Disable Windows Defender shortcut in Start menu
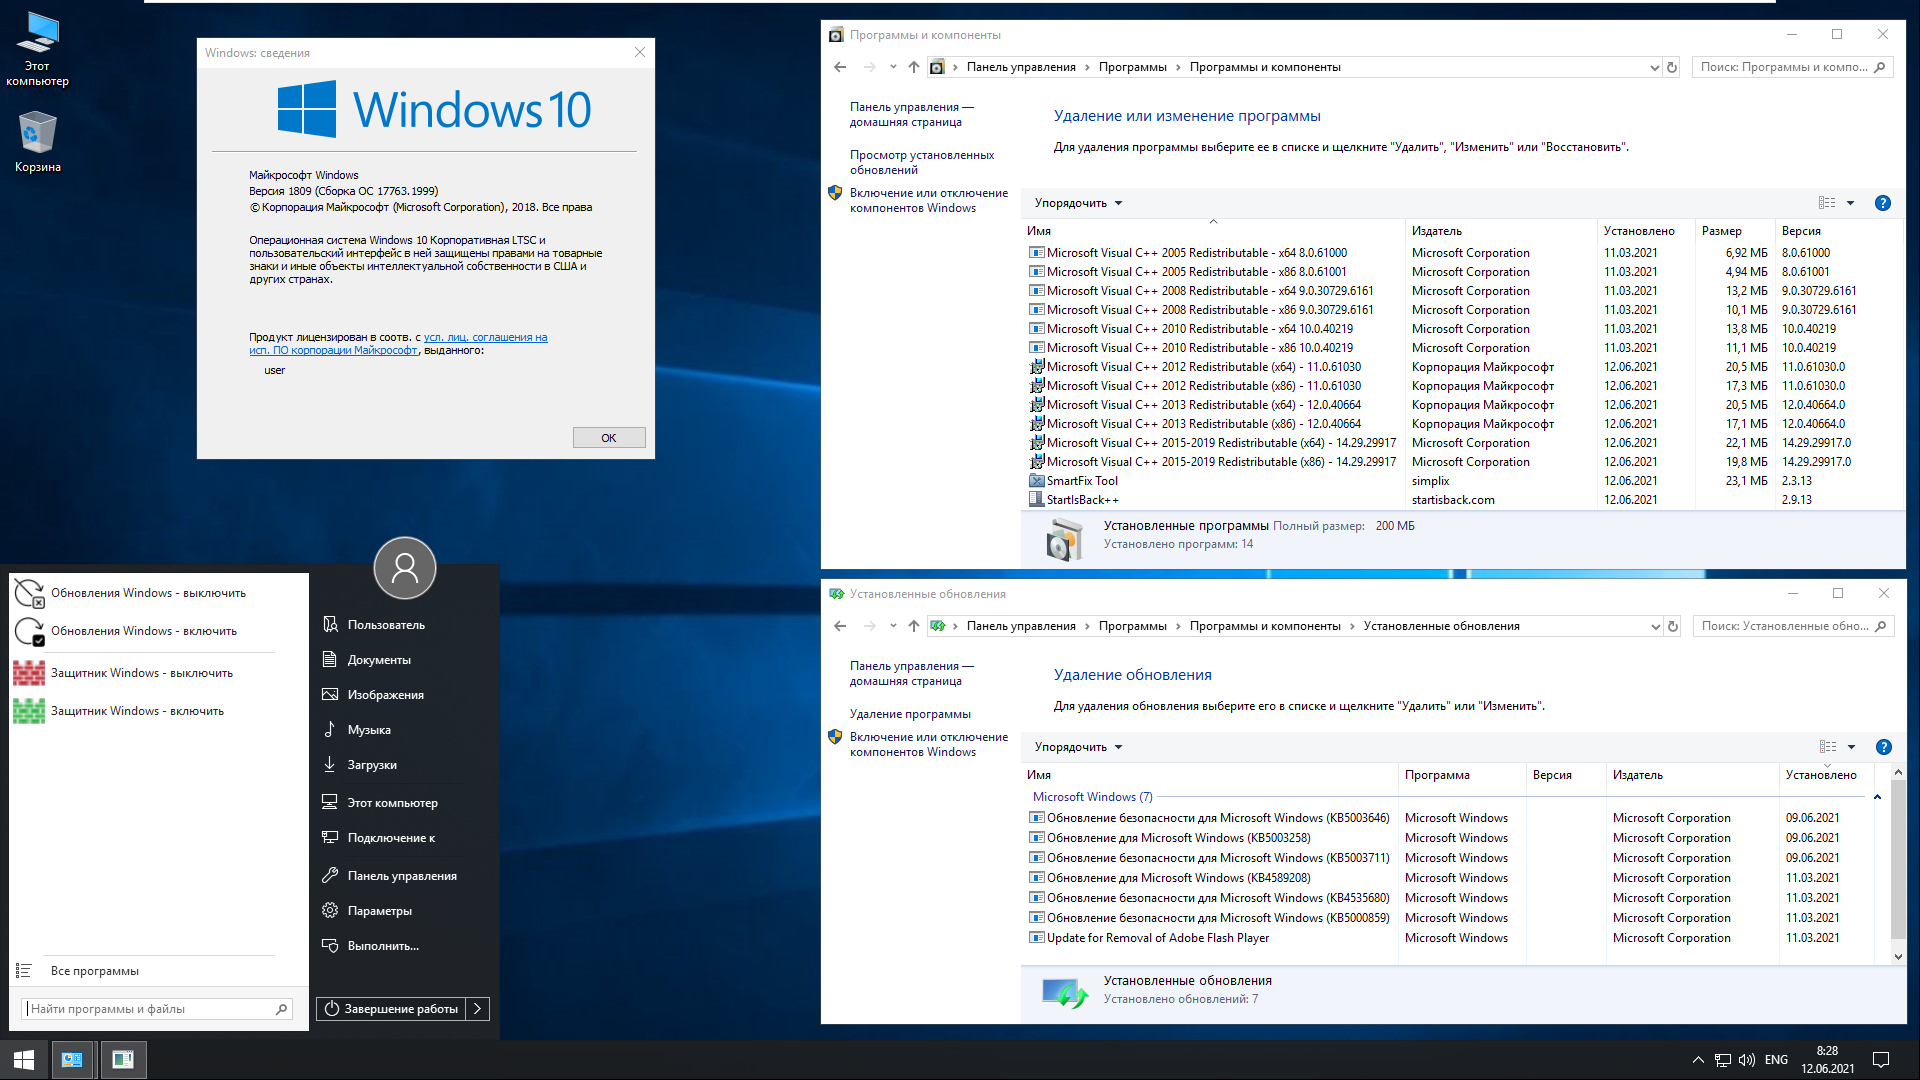The image size is (1920, 1080). (x=141, y=673)
